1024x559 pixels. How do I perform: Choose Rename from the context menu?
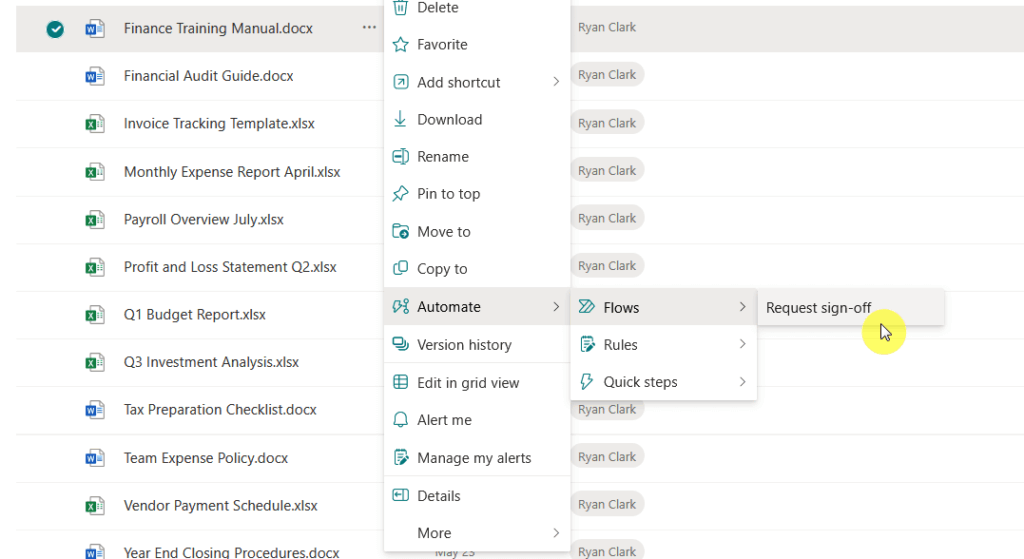click(477, 157)
